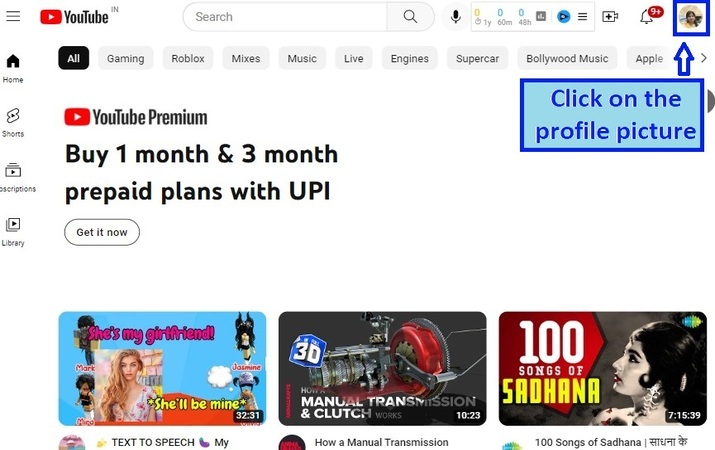The image size is (715, 450).
Task: Click the profile picture avatar
Action: [x=690, y=17]
